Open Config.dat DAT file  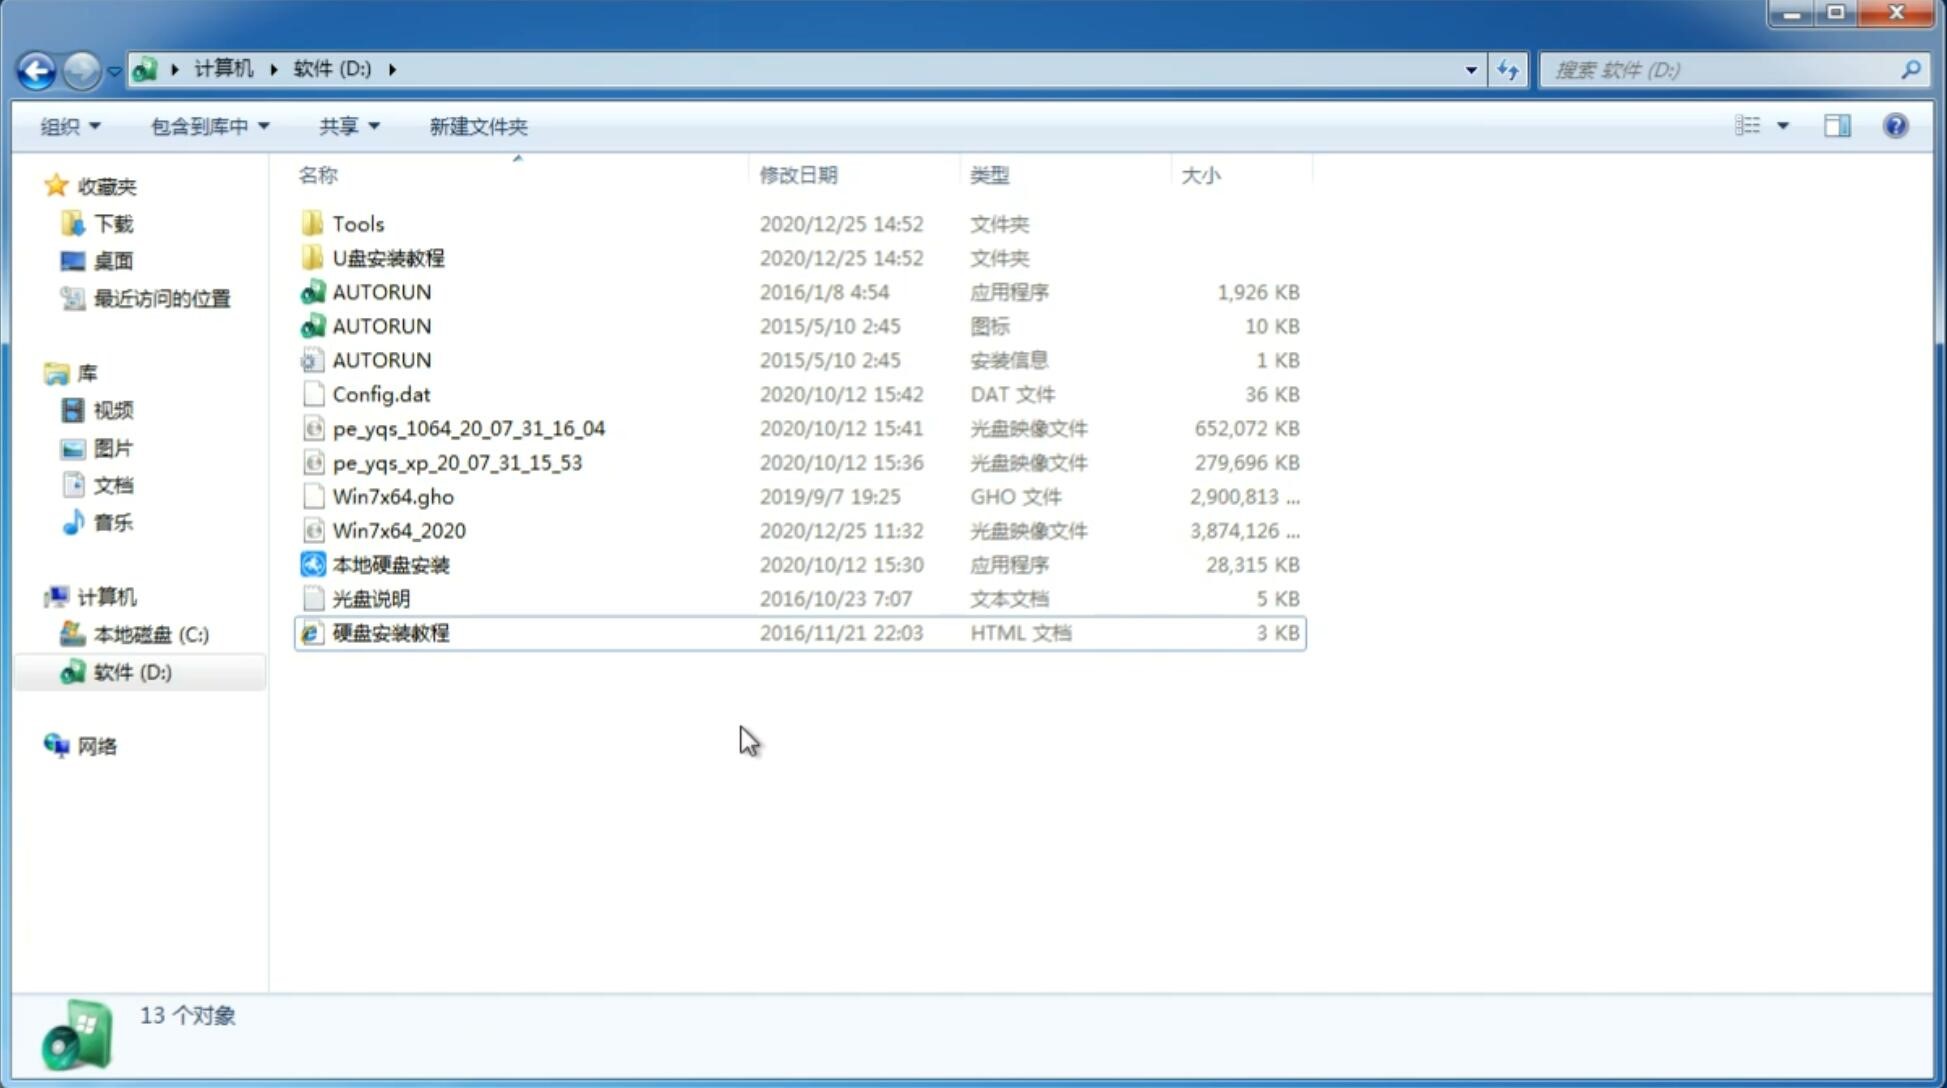[382, 393]
